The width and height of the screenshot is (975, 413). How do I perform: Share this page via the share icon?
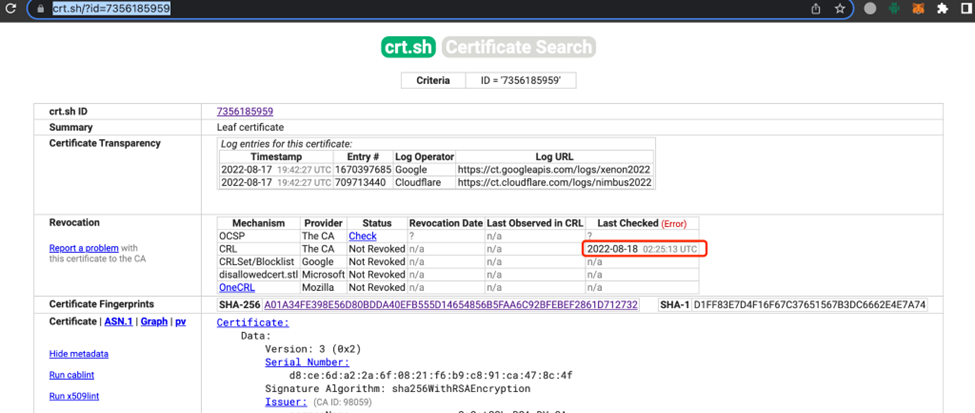[816, 9]
